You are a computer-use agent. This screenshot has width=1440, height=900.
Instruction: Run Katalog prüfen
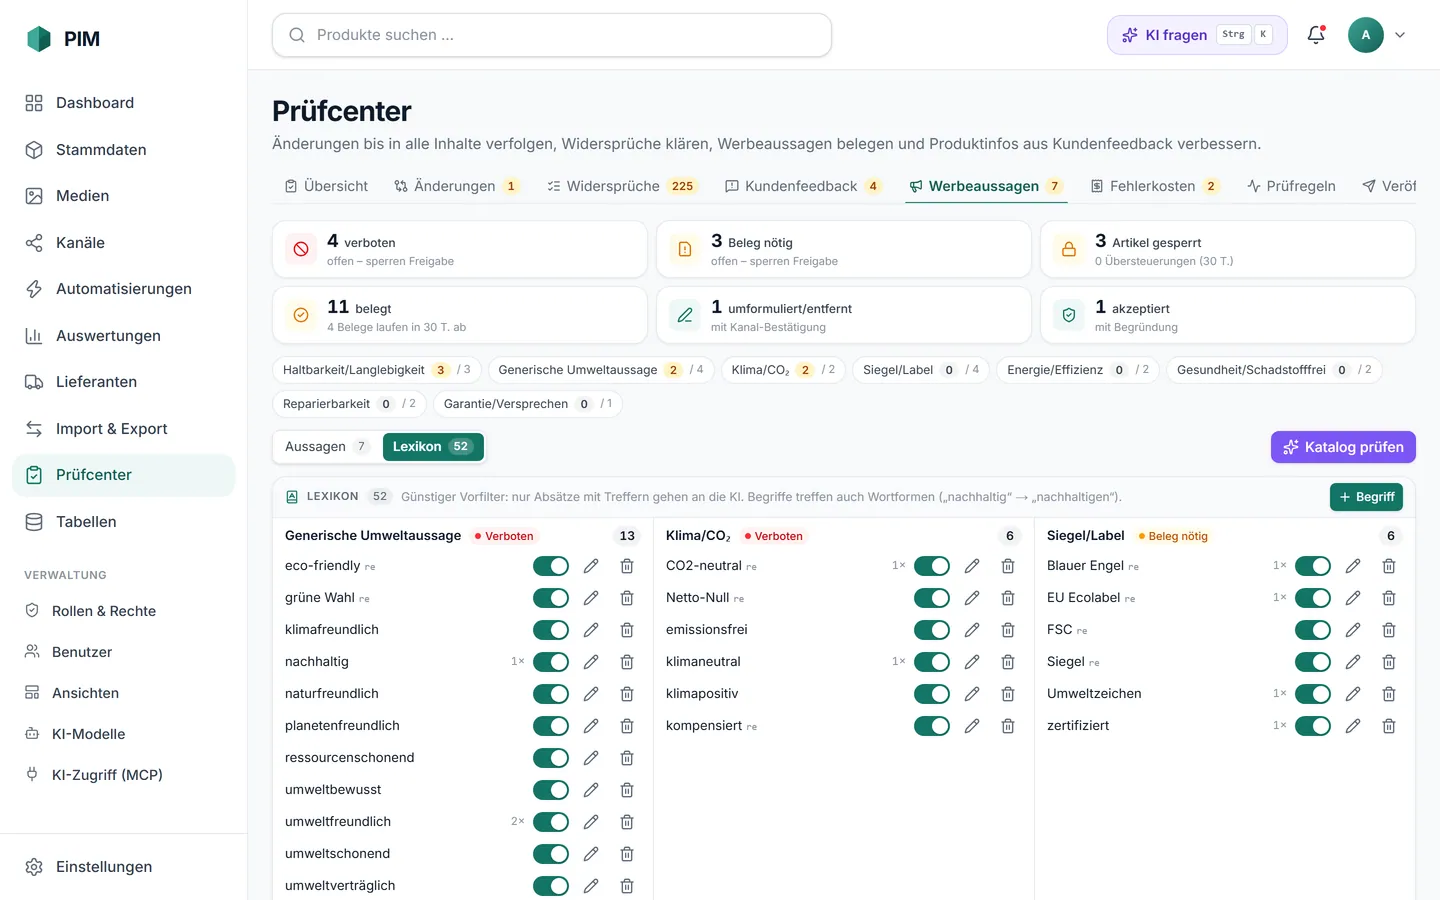[x=1343, y=447]
